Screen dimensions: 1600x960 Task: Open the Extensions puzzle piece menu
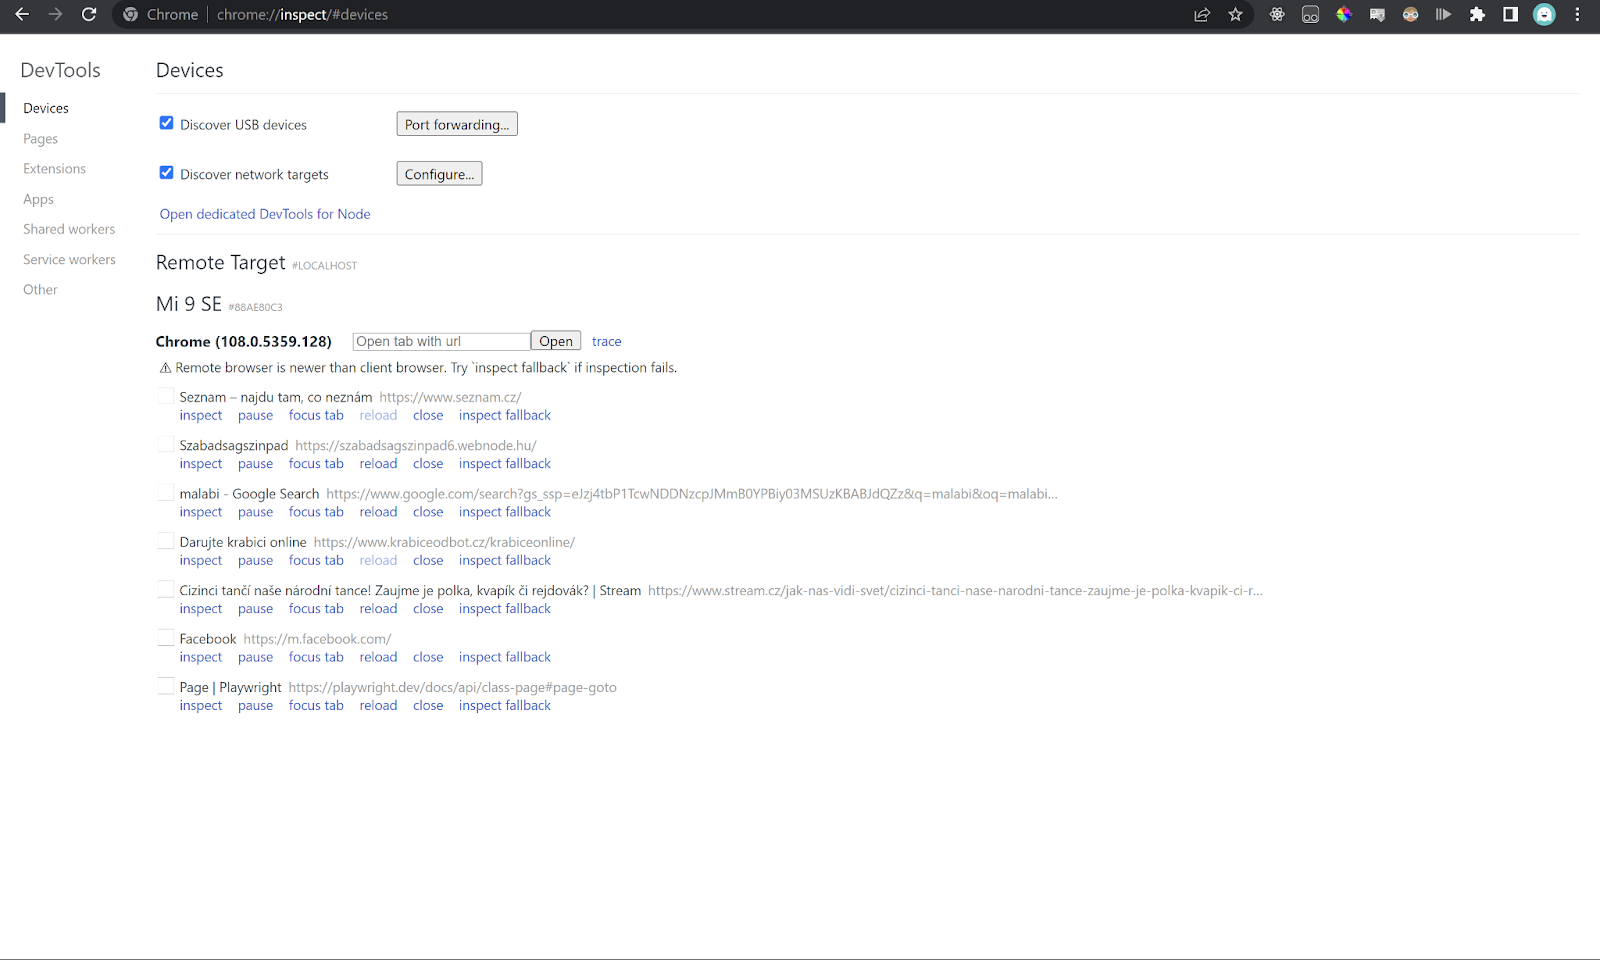[x=1477, y=14]
